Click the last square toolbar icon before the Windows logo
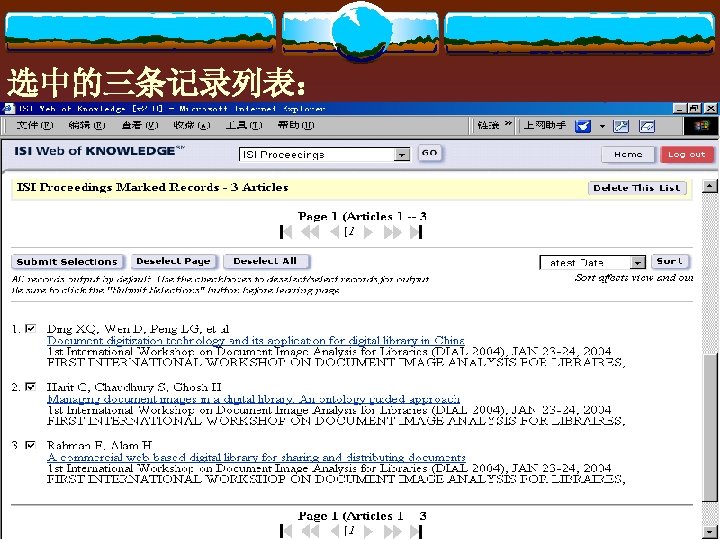Image resolution: width=720 pixels, height=540 pixels. tap(647, 126)
